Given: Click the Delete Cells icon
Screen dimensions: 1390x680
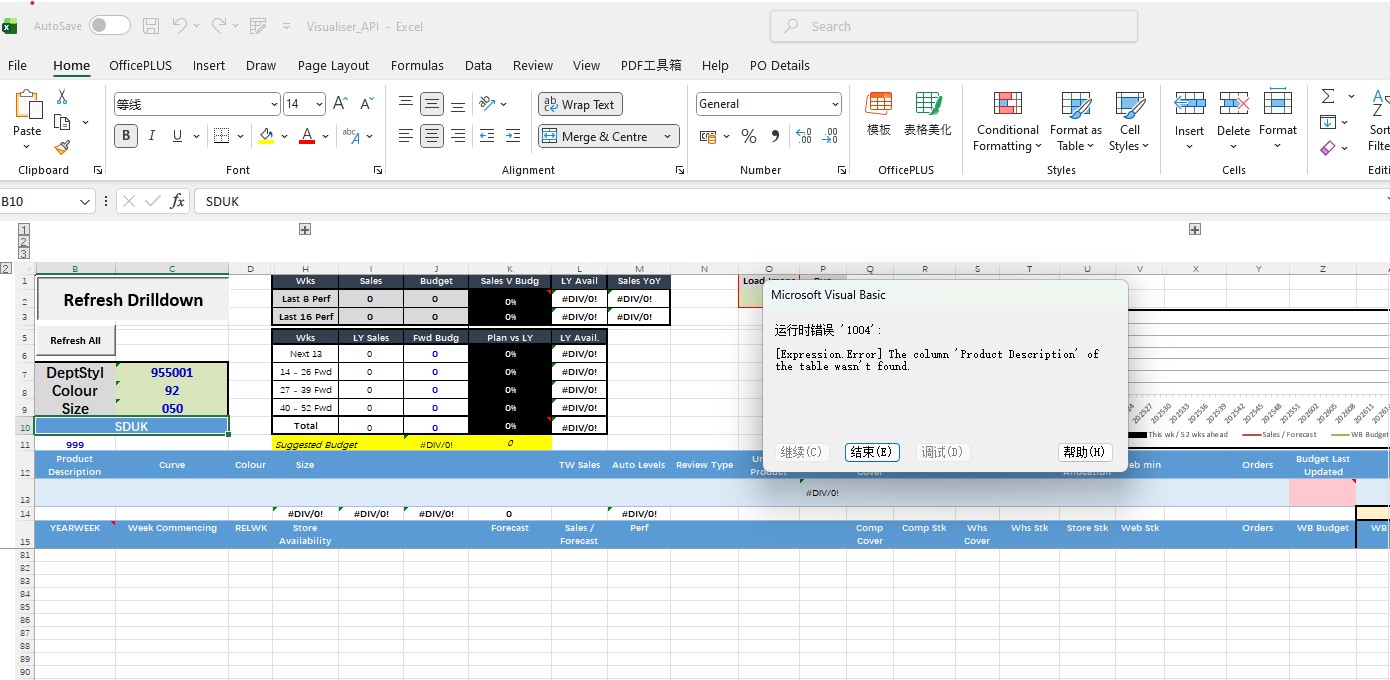Looking at the screenshot, I should pos(1233,120).
